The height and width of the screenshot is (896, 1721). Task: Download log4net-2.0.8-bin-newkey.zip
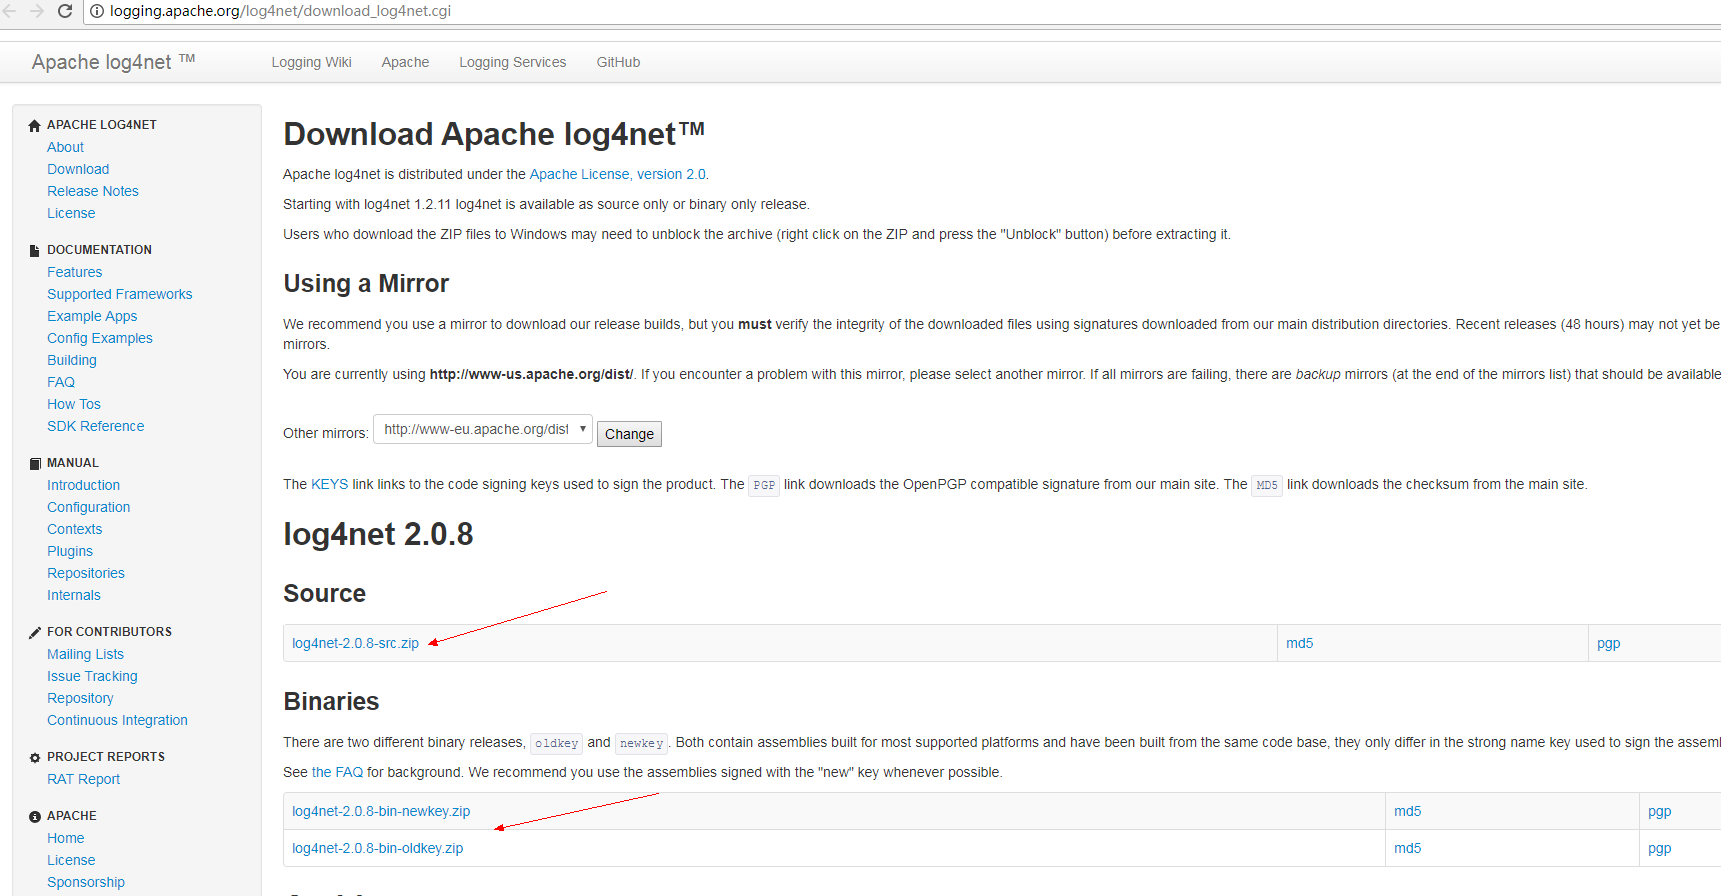point(381,811)
